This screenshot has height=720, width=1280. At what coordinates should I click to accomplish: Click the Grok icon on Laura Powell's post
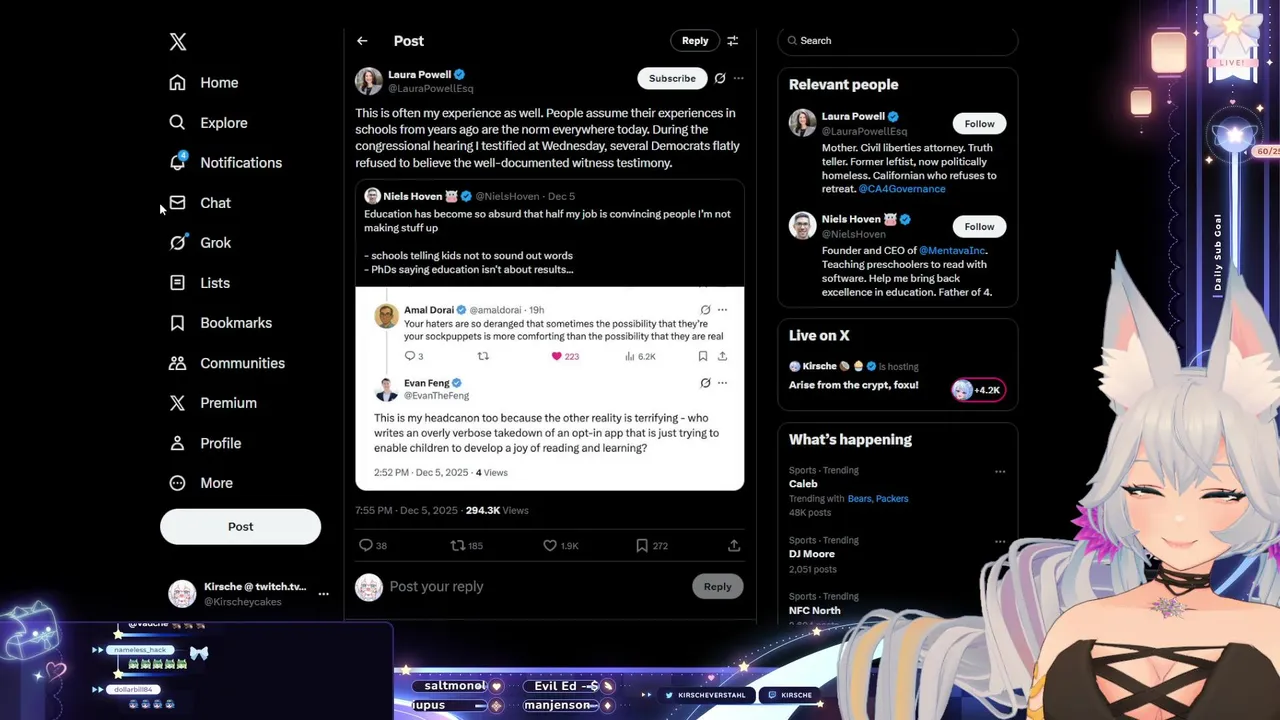[x=719, y=78]
